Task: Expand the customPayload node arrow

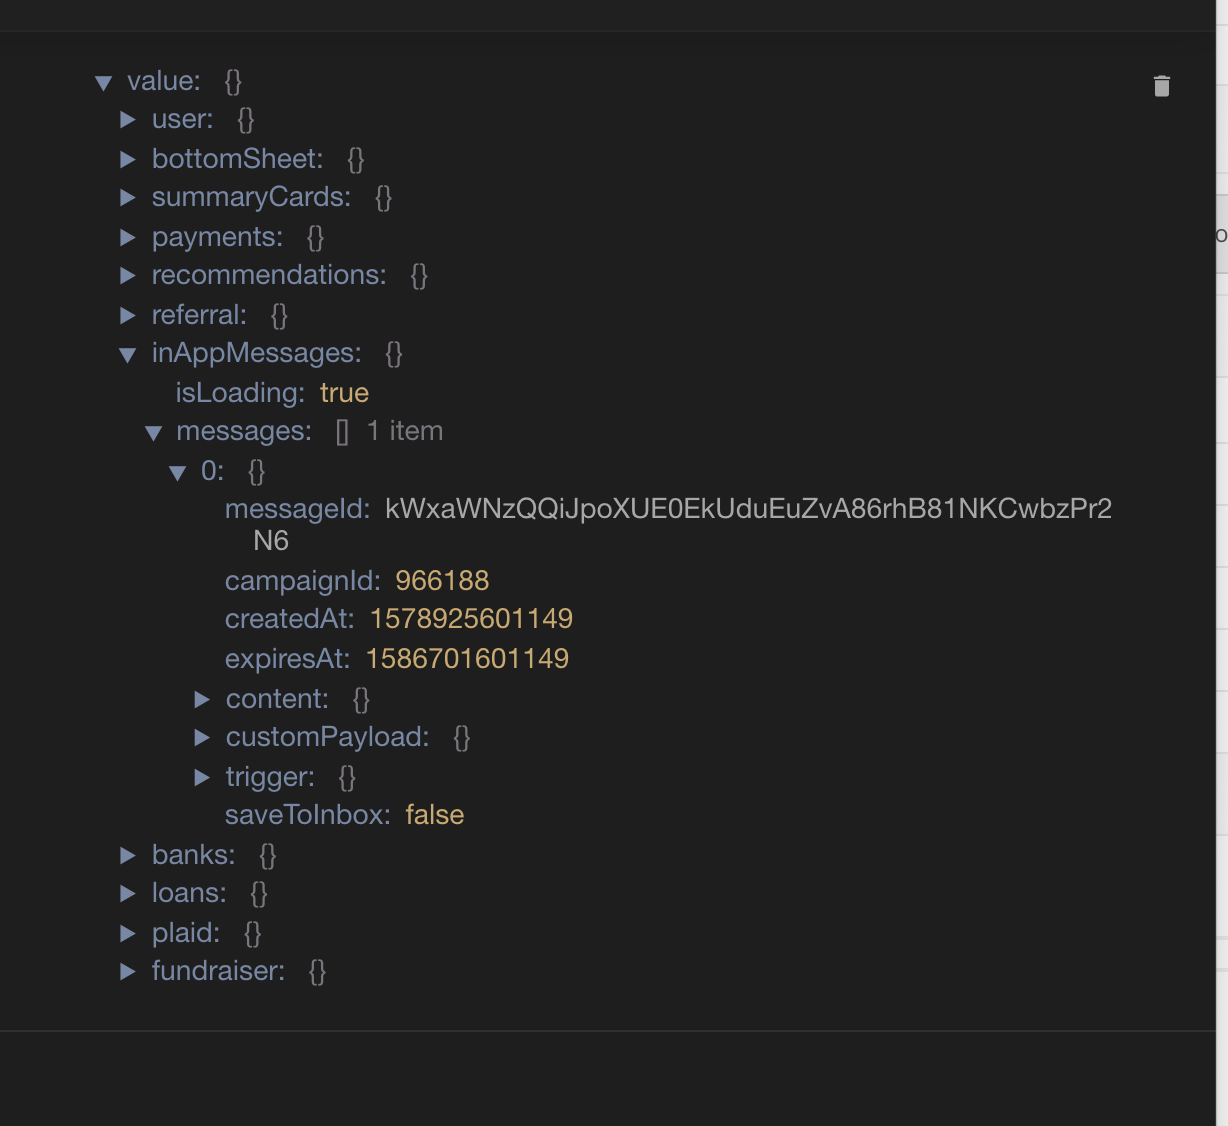Action: [202, 737]
